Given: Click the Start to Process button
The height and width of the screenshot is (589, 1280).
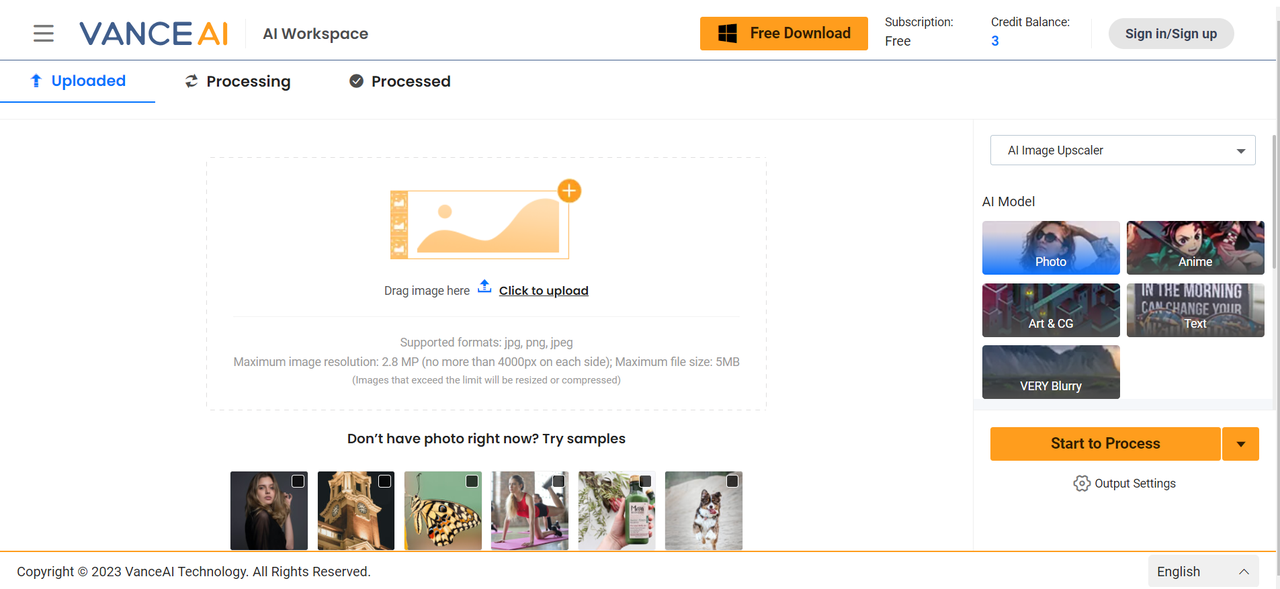Looking at the screenshot, I should tap(1105, 444).
